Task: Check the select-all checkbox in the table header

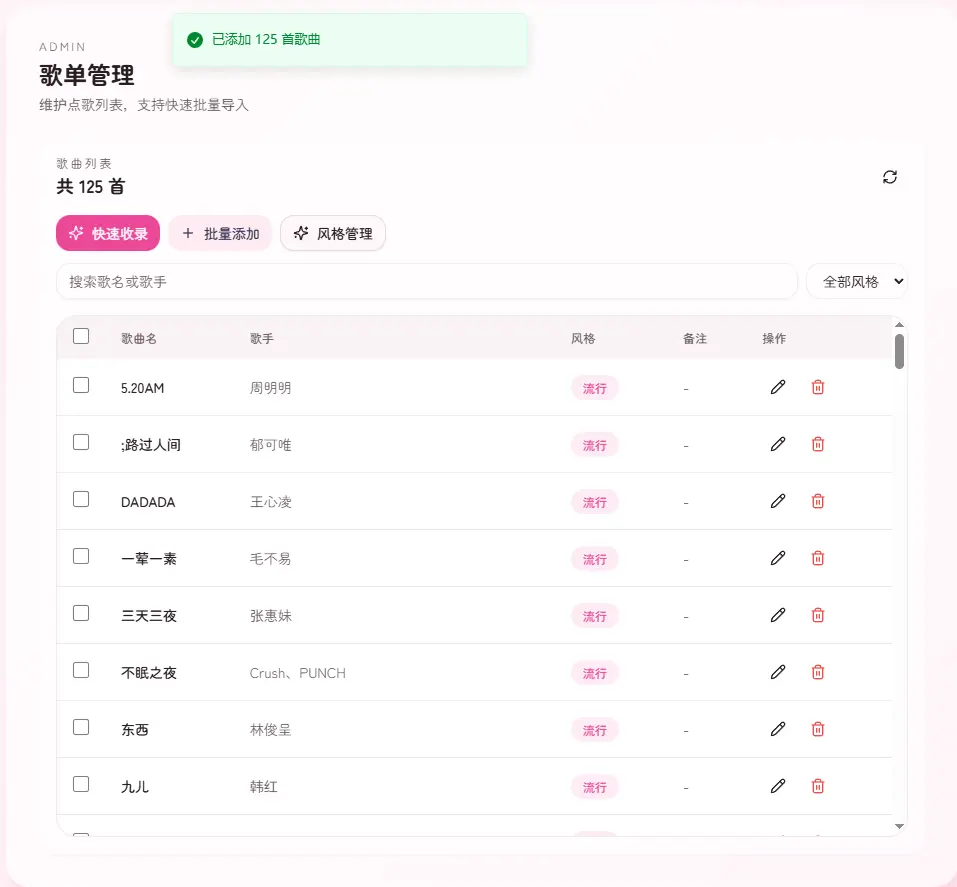Action: coord(81,336)
